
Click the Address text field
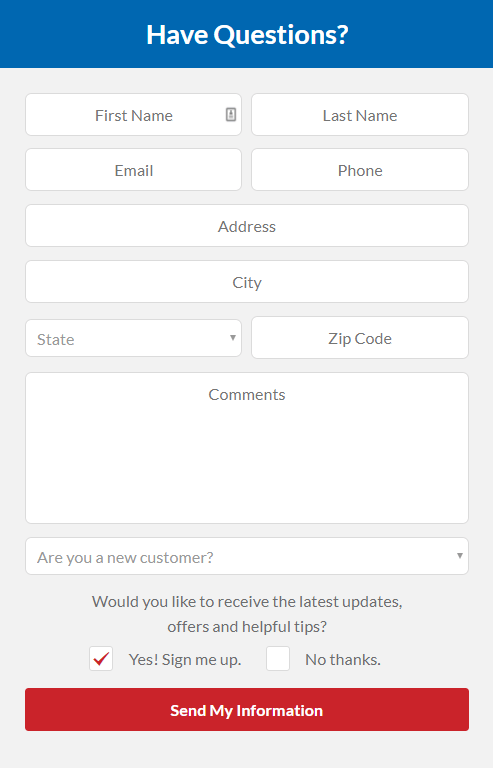point(247,226)
